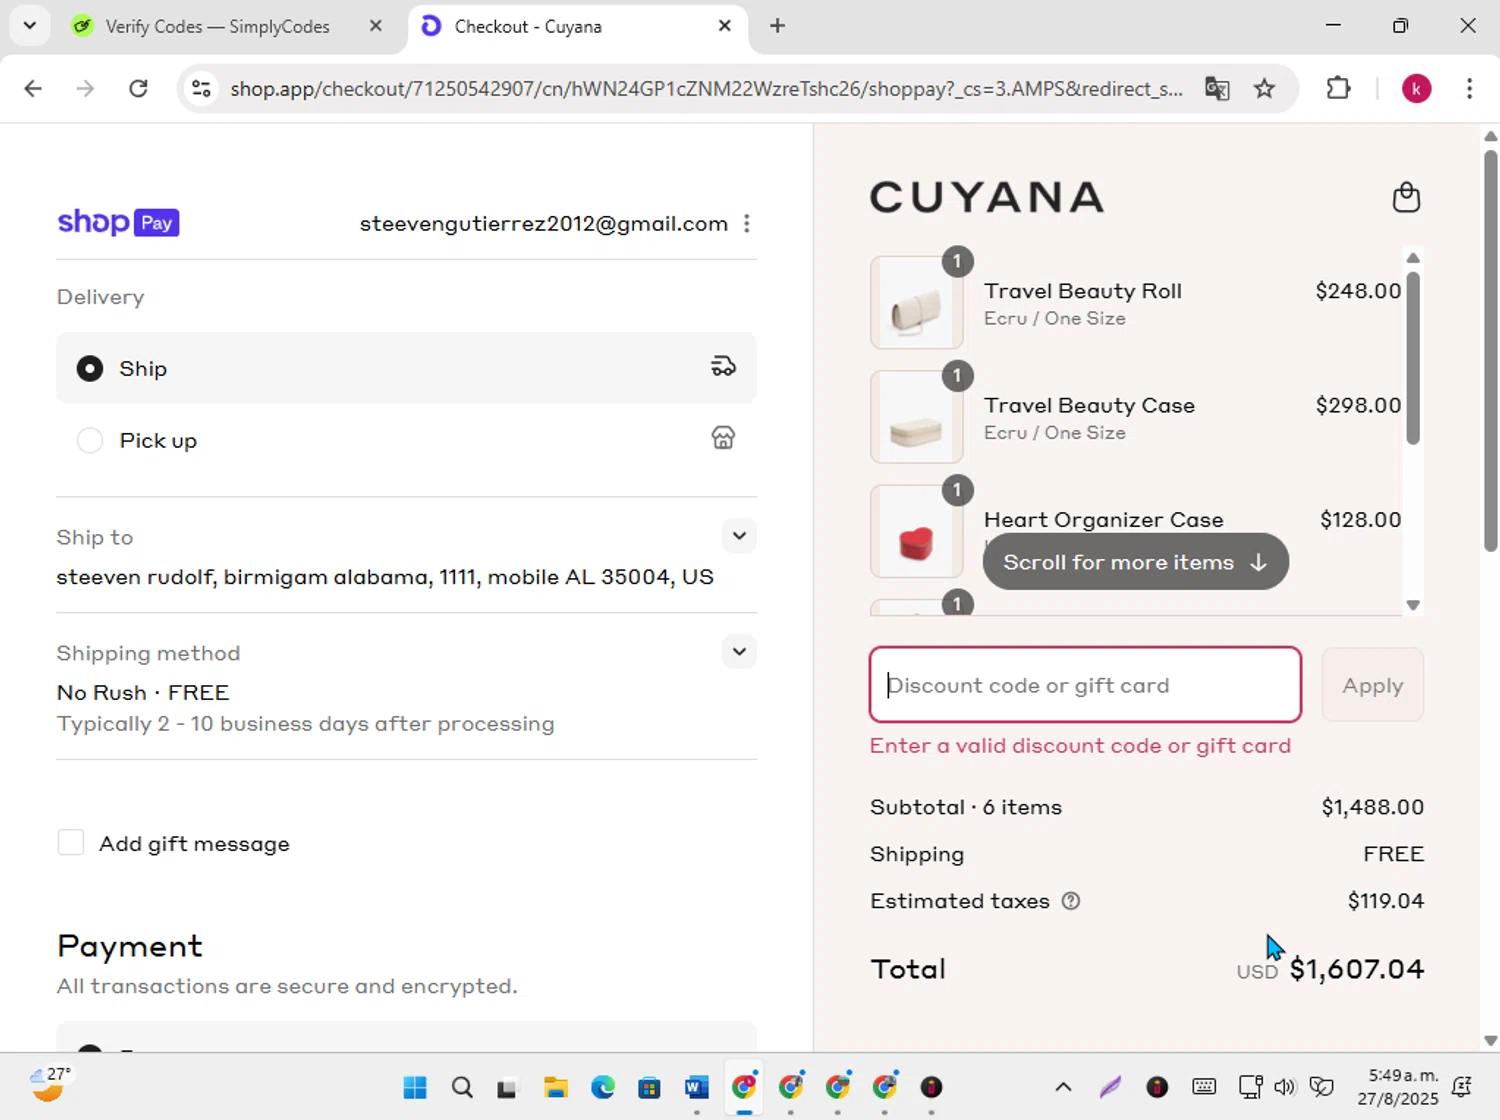Open the Windows Start menu

click(415, 1087)
